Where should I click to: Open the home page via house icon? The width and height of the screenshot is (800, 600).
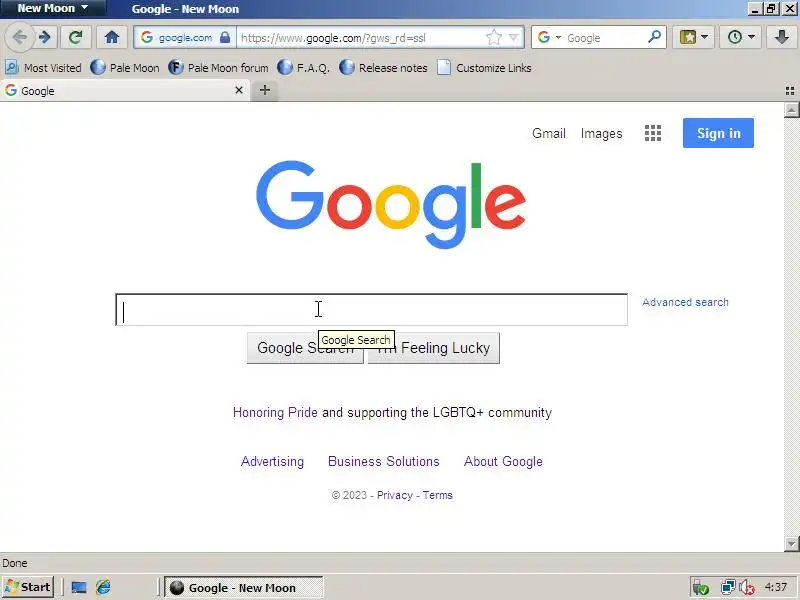click(111, 37)
